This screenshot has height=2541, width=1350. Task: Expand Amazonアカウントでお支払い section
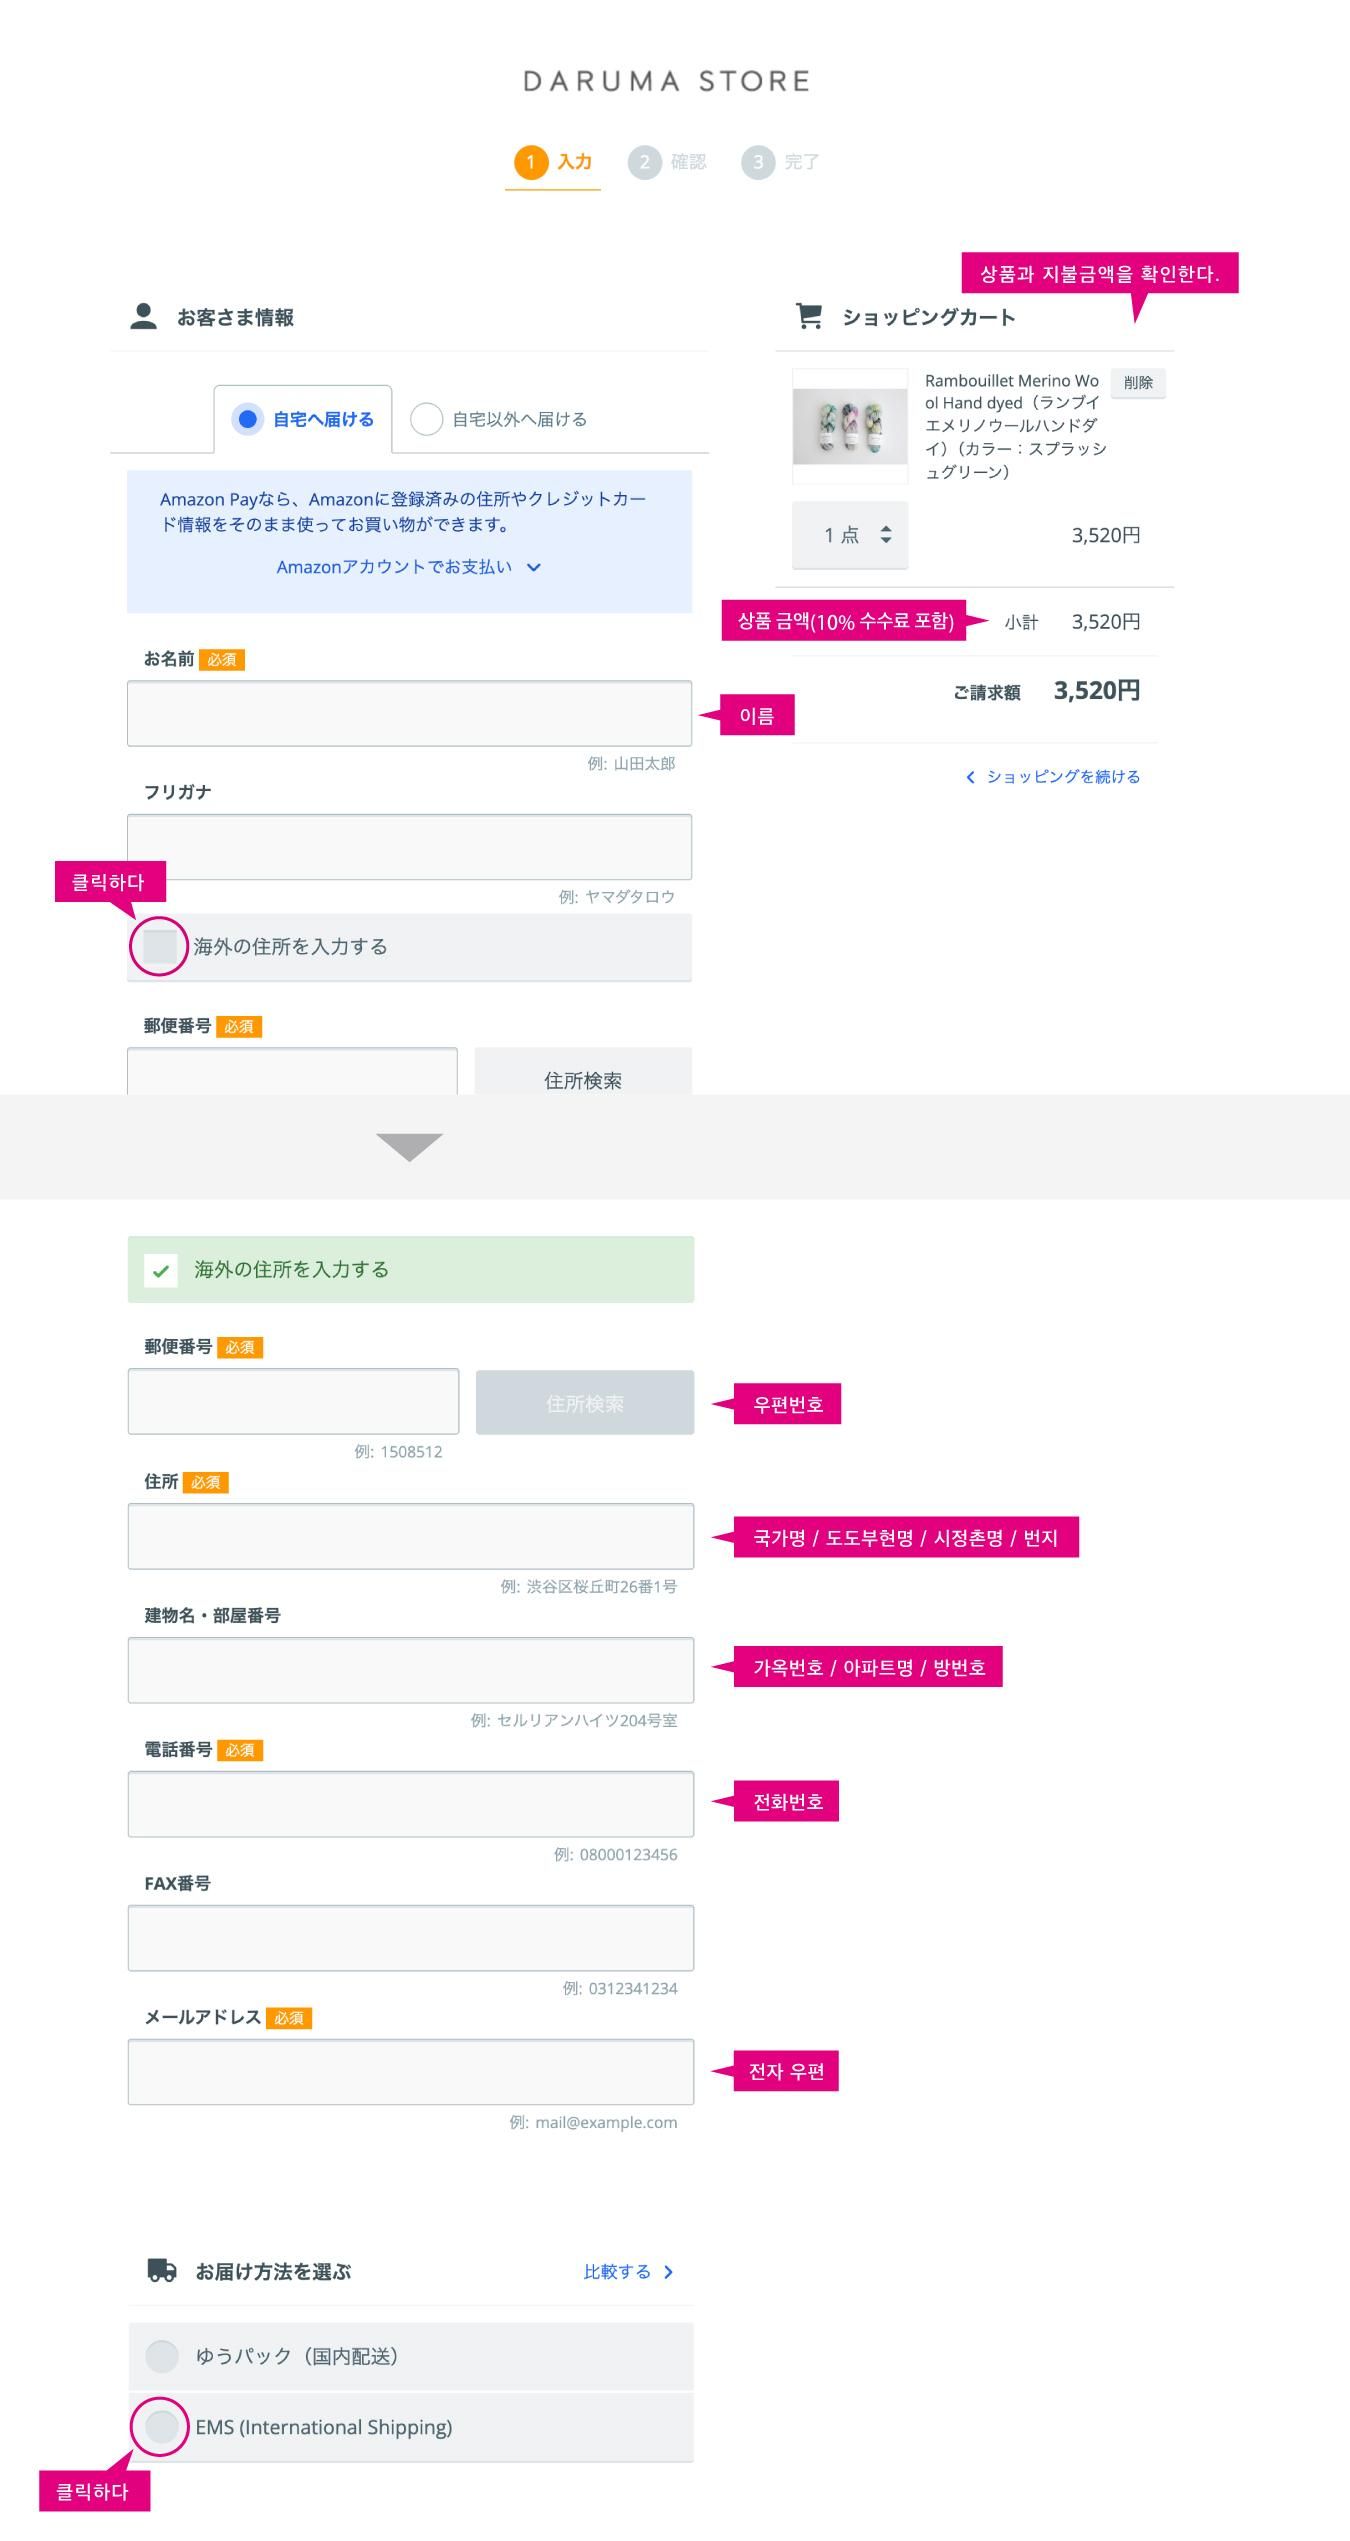(x=408, y=567)
